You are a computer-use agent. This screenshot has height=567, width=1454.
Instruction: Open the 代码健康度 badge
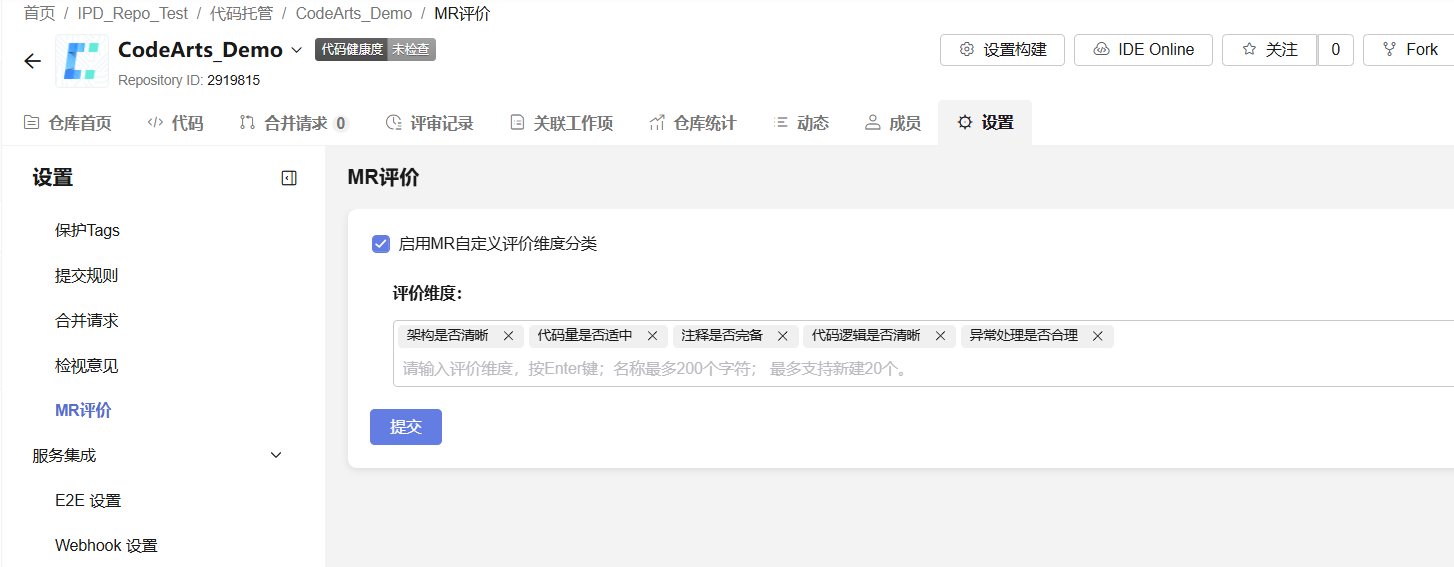pos(375,49)
